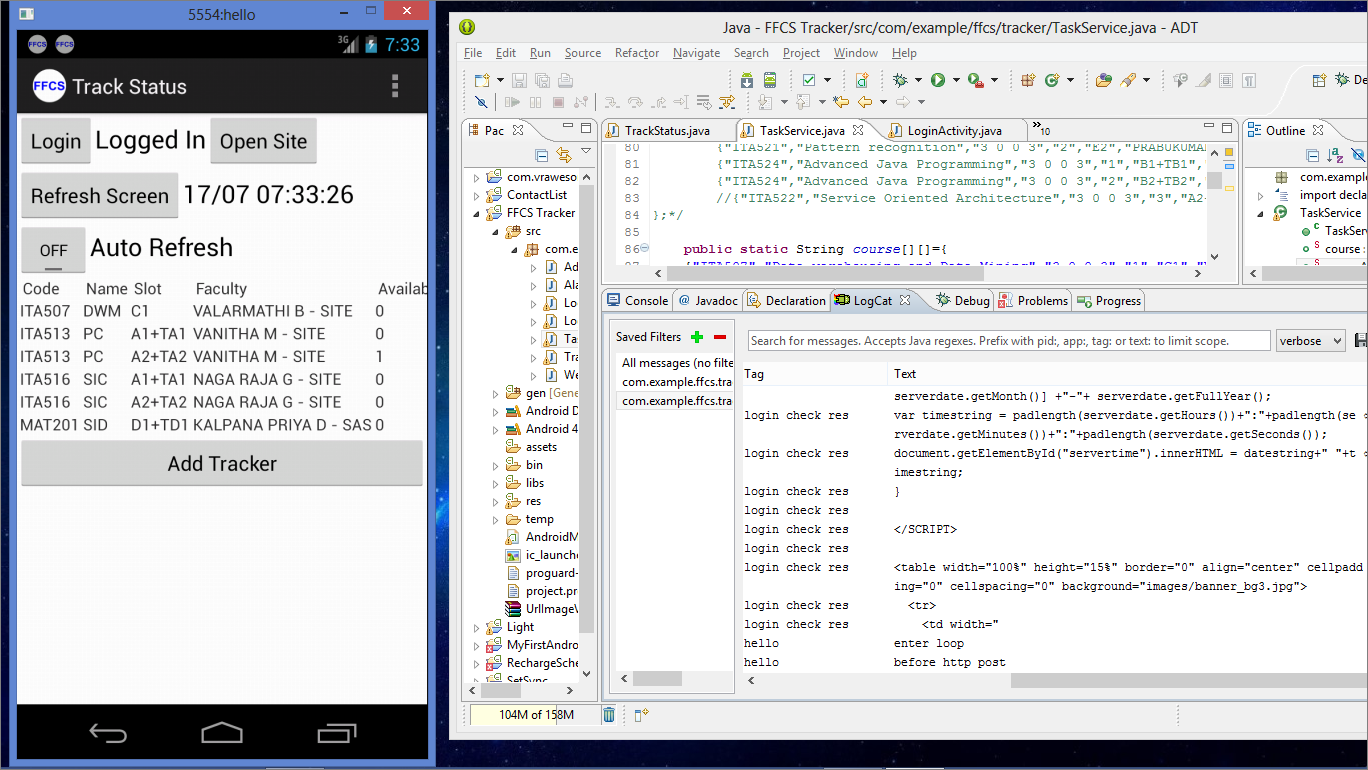
Task: Open the Android SDK Manager icon
Action: pyautogui.click(x=747, y=80)
